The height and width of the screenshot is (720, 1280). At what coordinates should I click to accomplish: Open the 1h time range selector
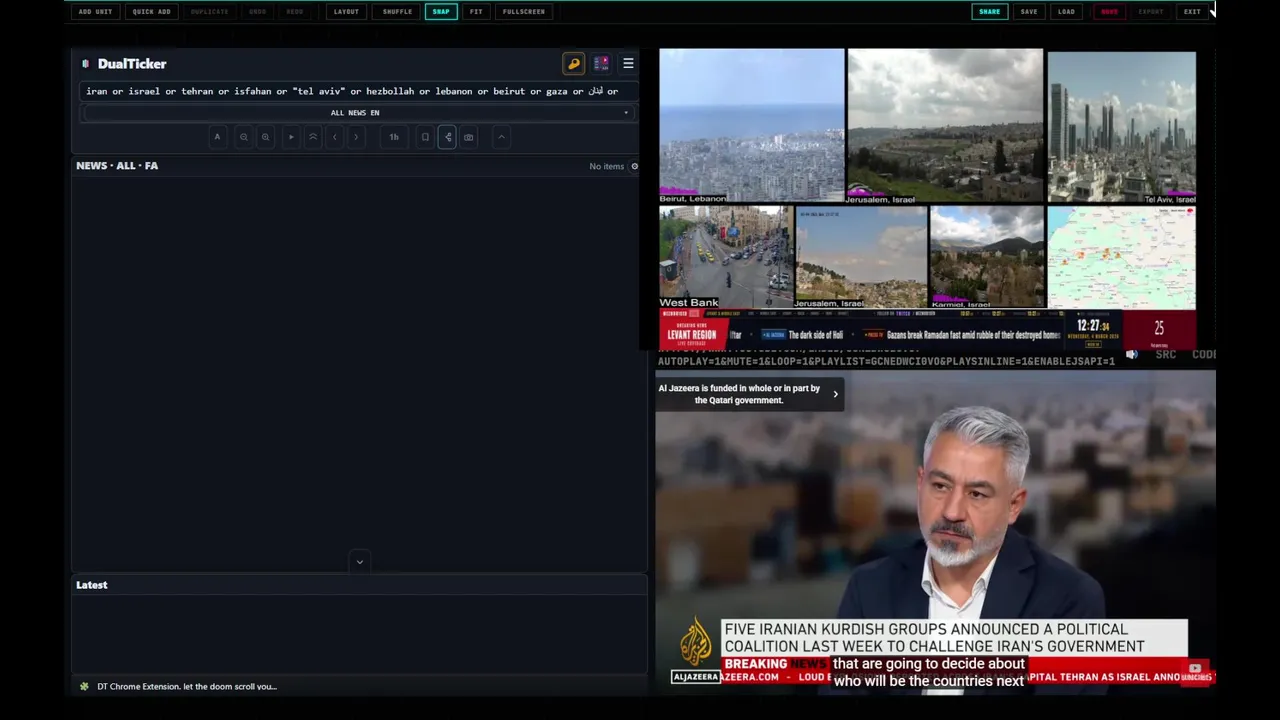[x=394, y=137]
